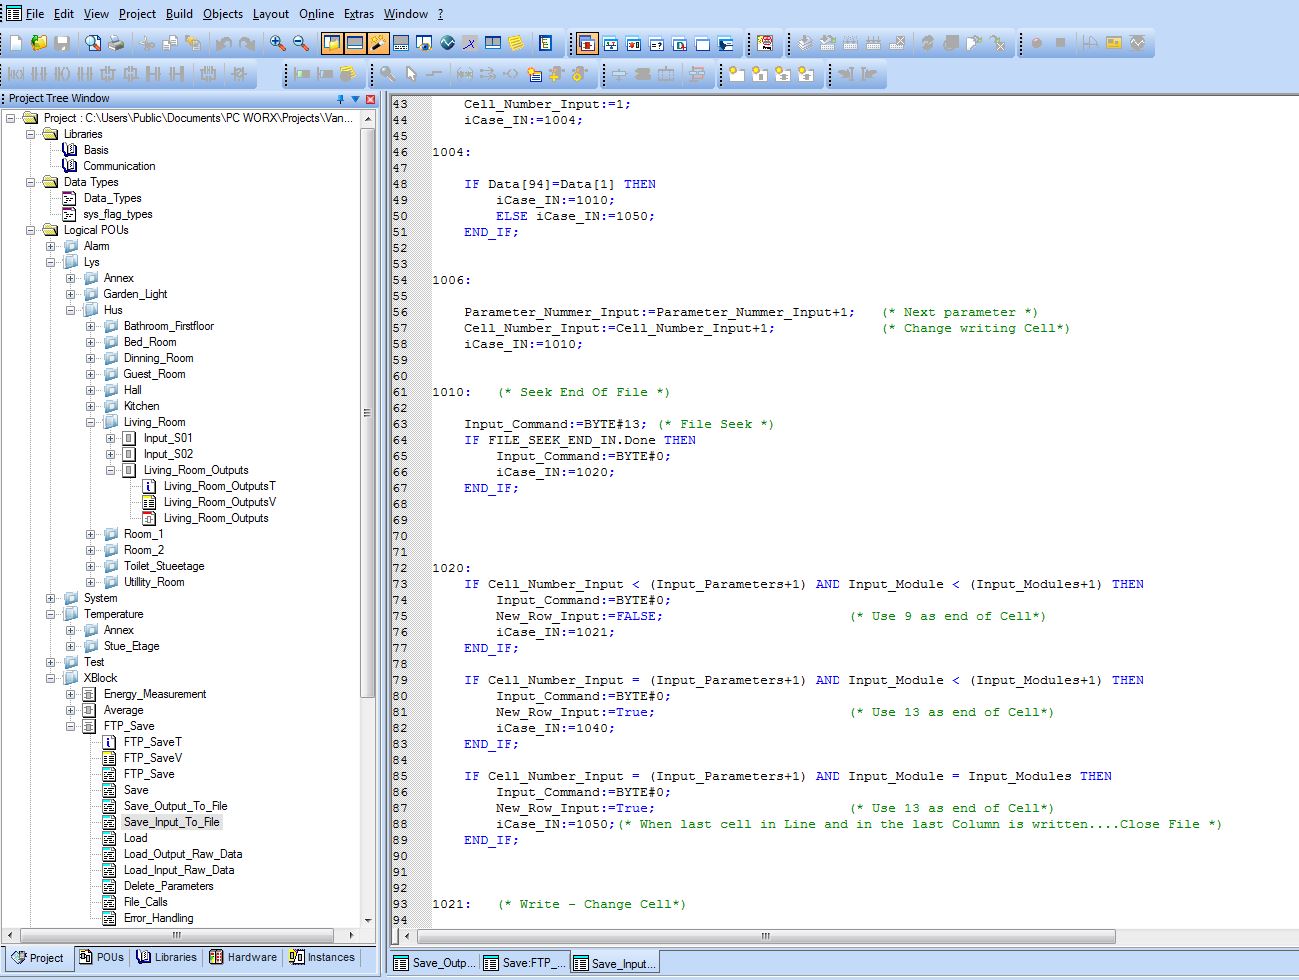Click the blank window toolbar icon
The width and height of the screenshot is (1299, 980).
tap(702, 43)
